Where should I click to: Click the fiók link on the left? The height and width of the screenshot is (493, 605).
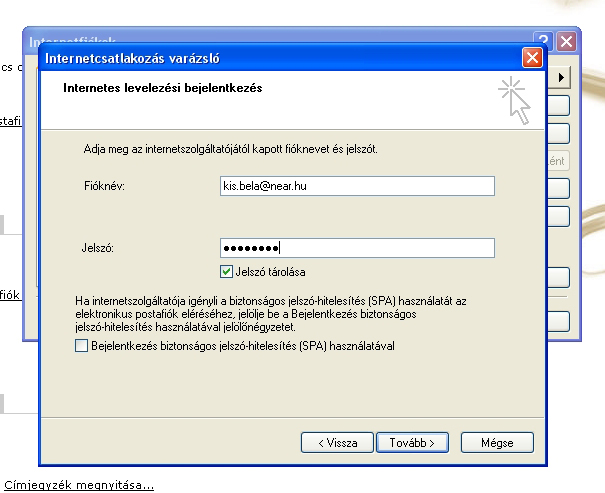tap(11, 294)
